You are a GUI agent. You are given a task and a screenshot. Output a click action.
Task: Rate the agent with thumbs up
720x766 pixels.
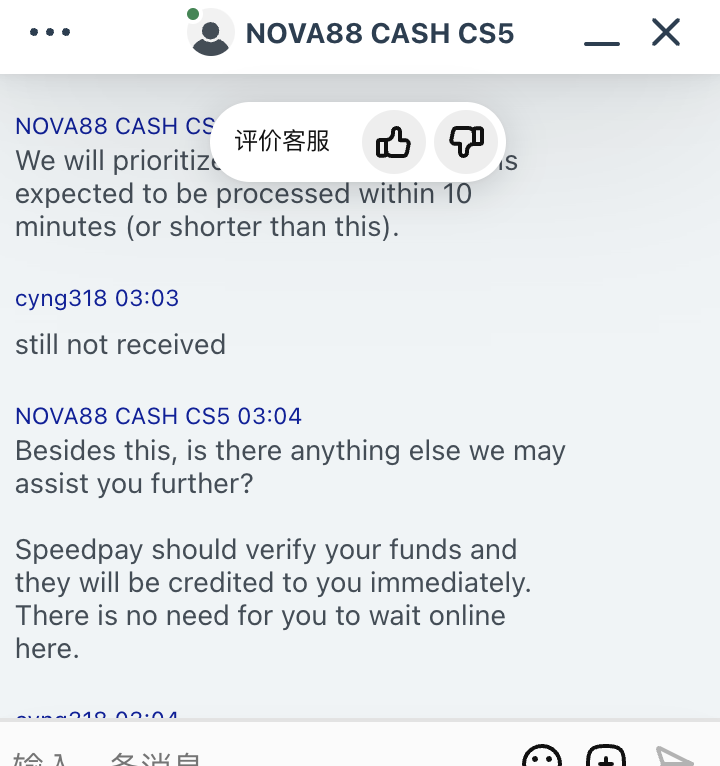394,142
